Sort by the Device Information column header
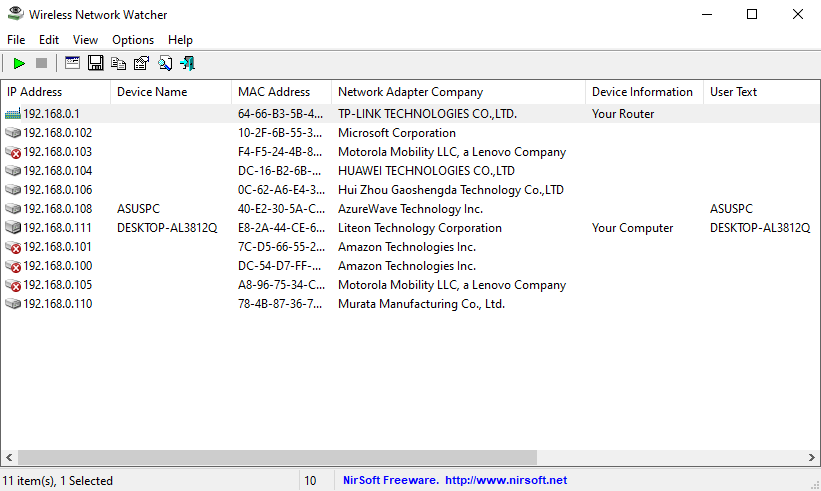The image size is (821, 491). (644, 92)
